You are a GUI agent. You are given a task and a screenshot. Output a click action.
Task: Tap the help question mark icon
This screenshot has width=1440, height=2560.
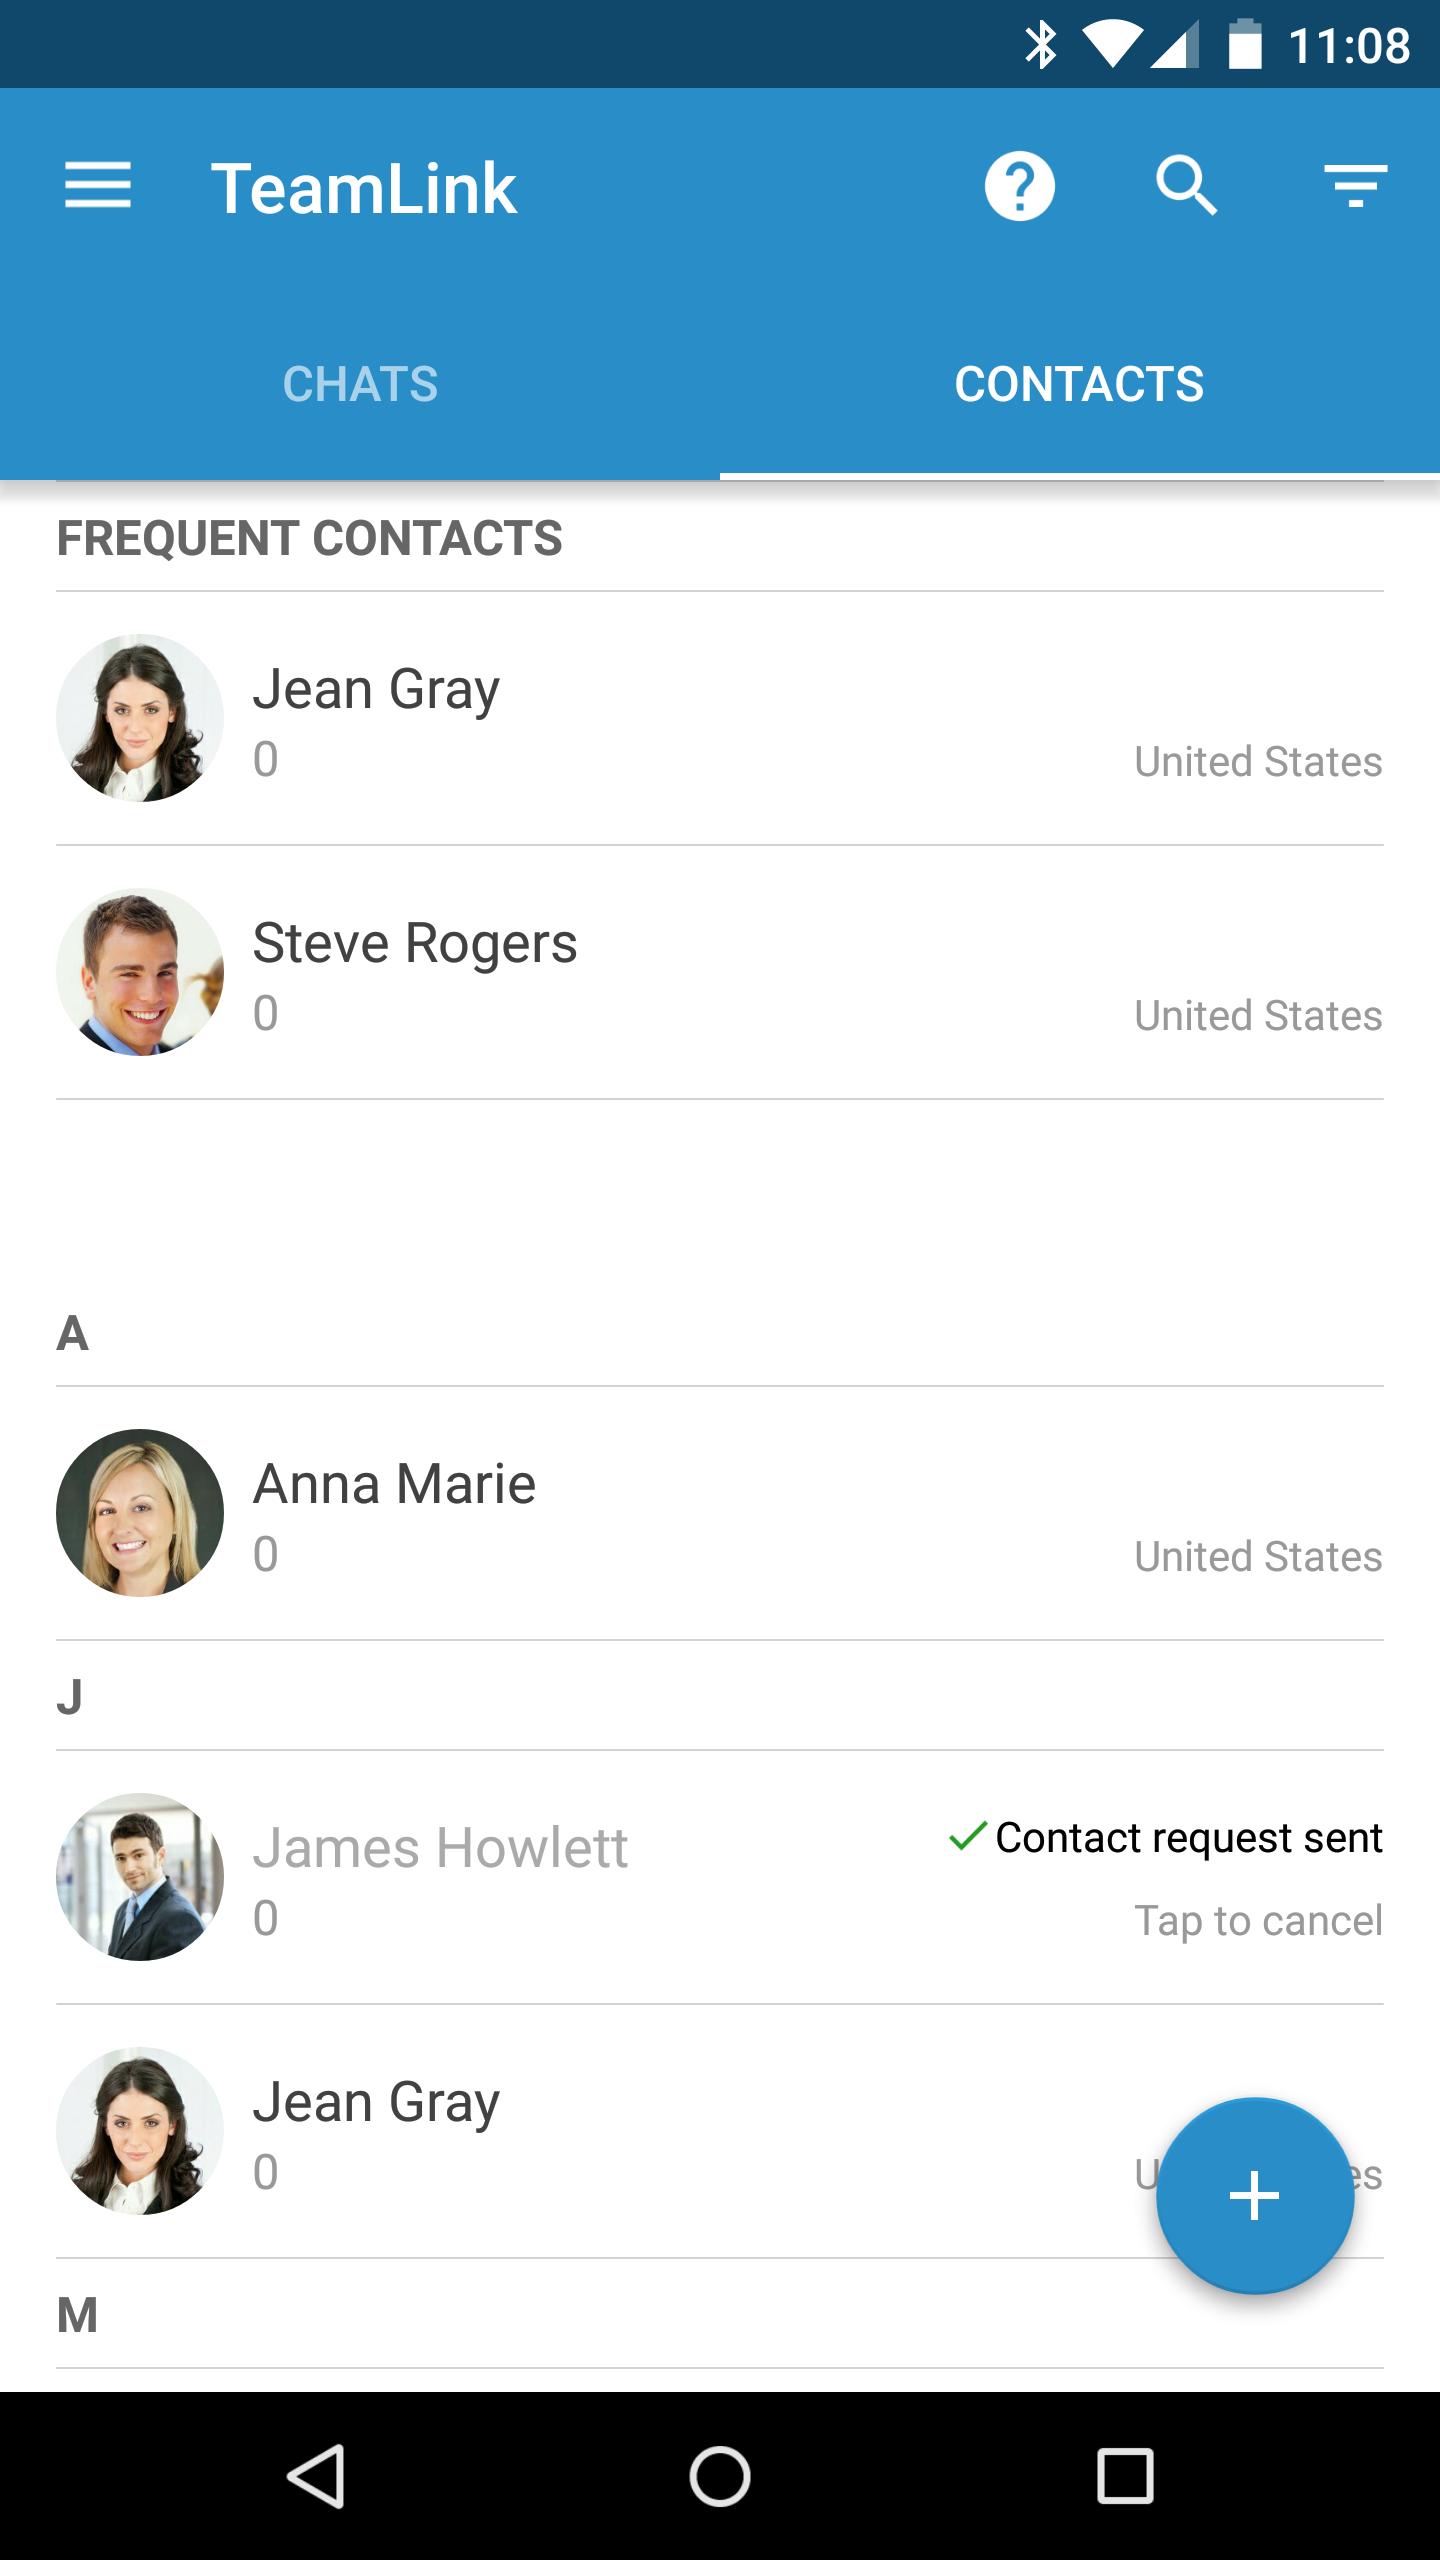1019,187
